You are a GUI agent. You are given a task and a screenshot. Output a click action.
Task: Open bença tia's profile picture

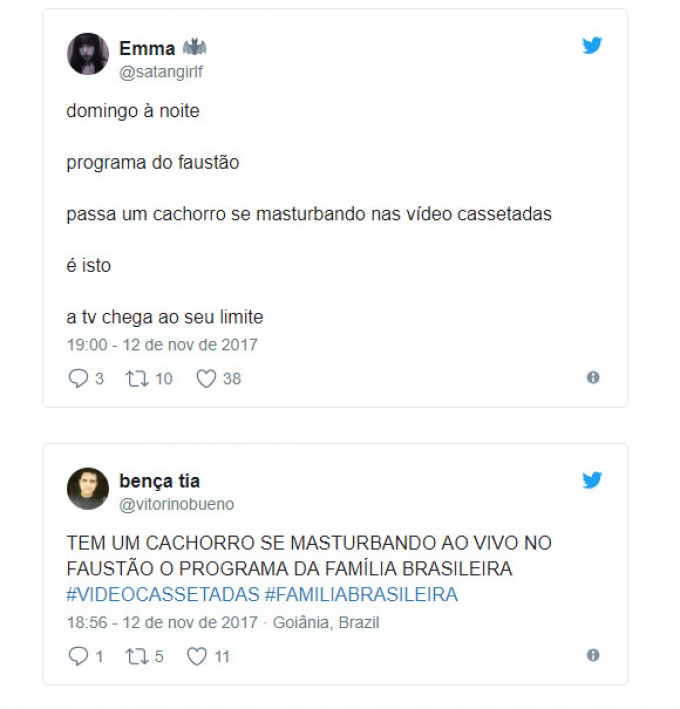click(88, 489)
